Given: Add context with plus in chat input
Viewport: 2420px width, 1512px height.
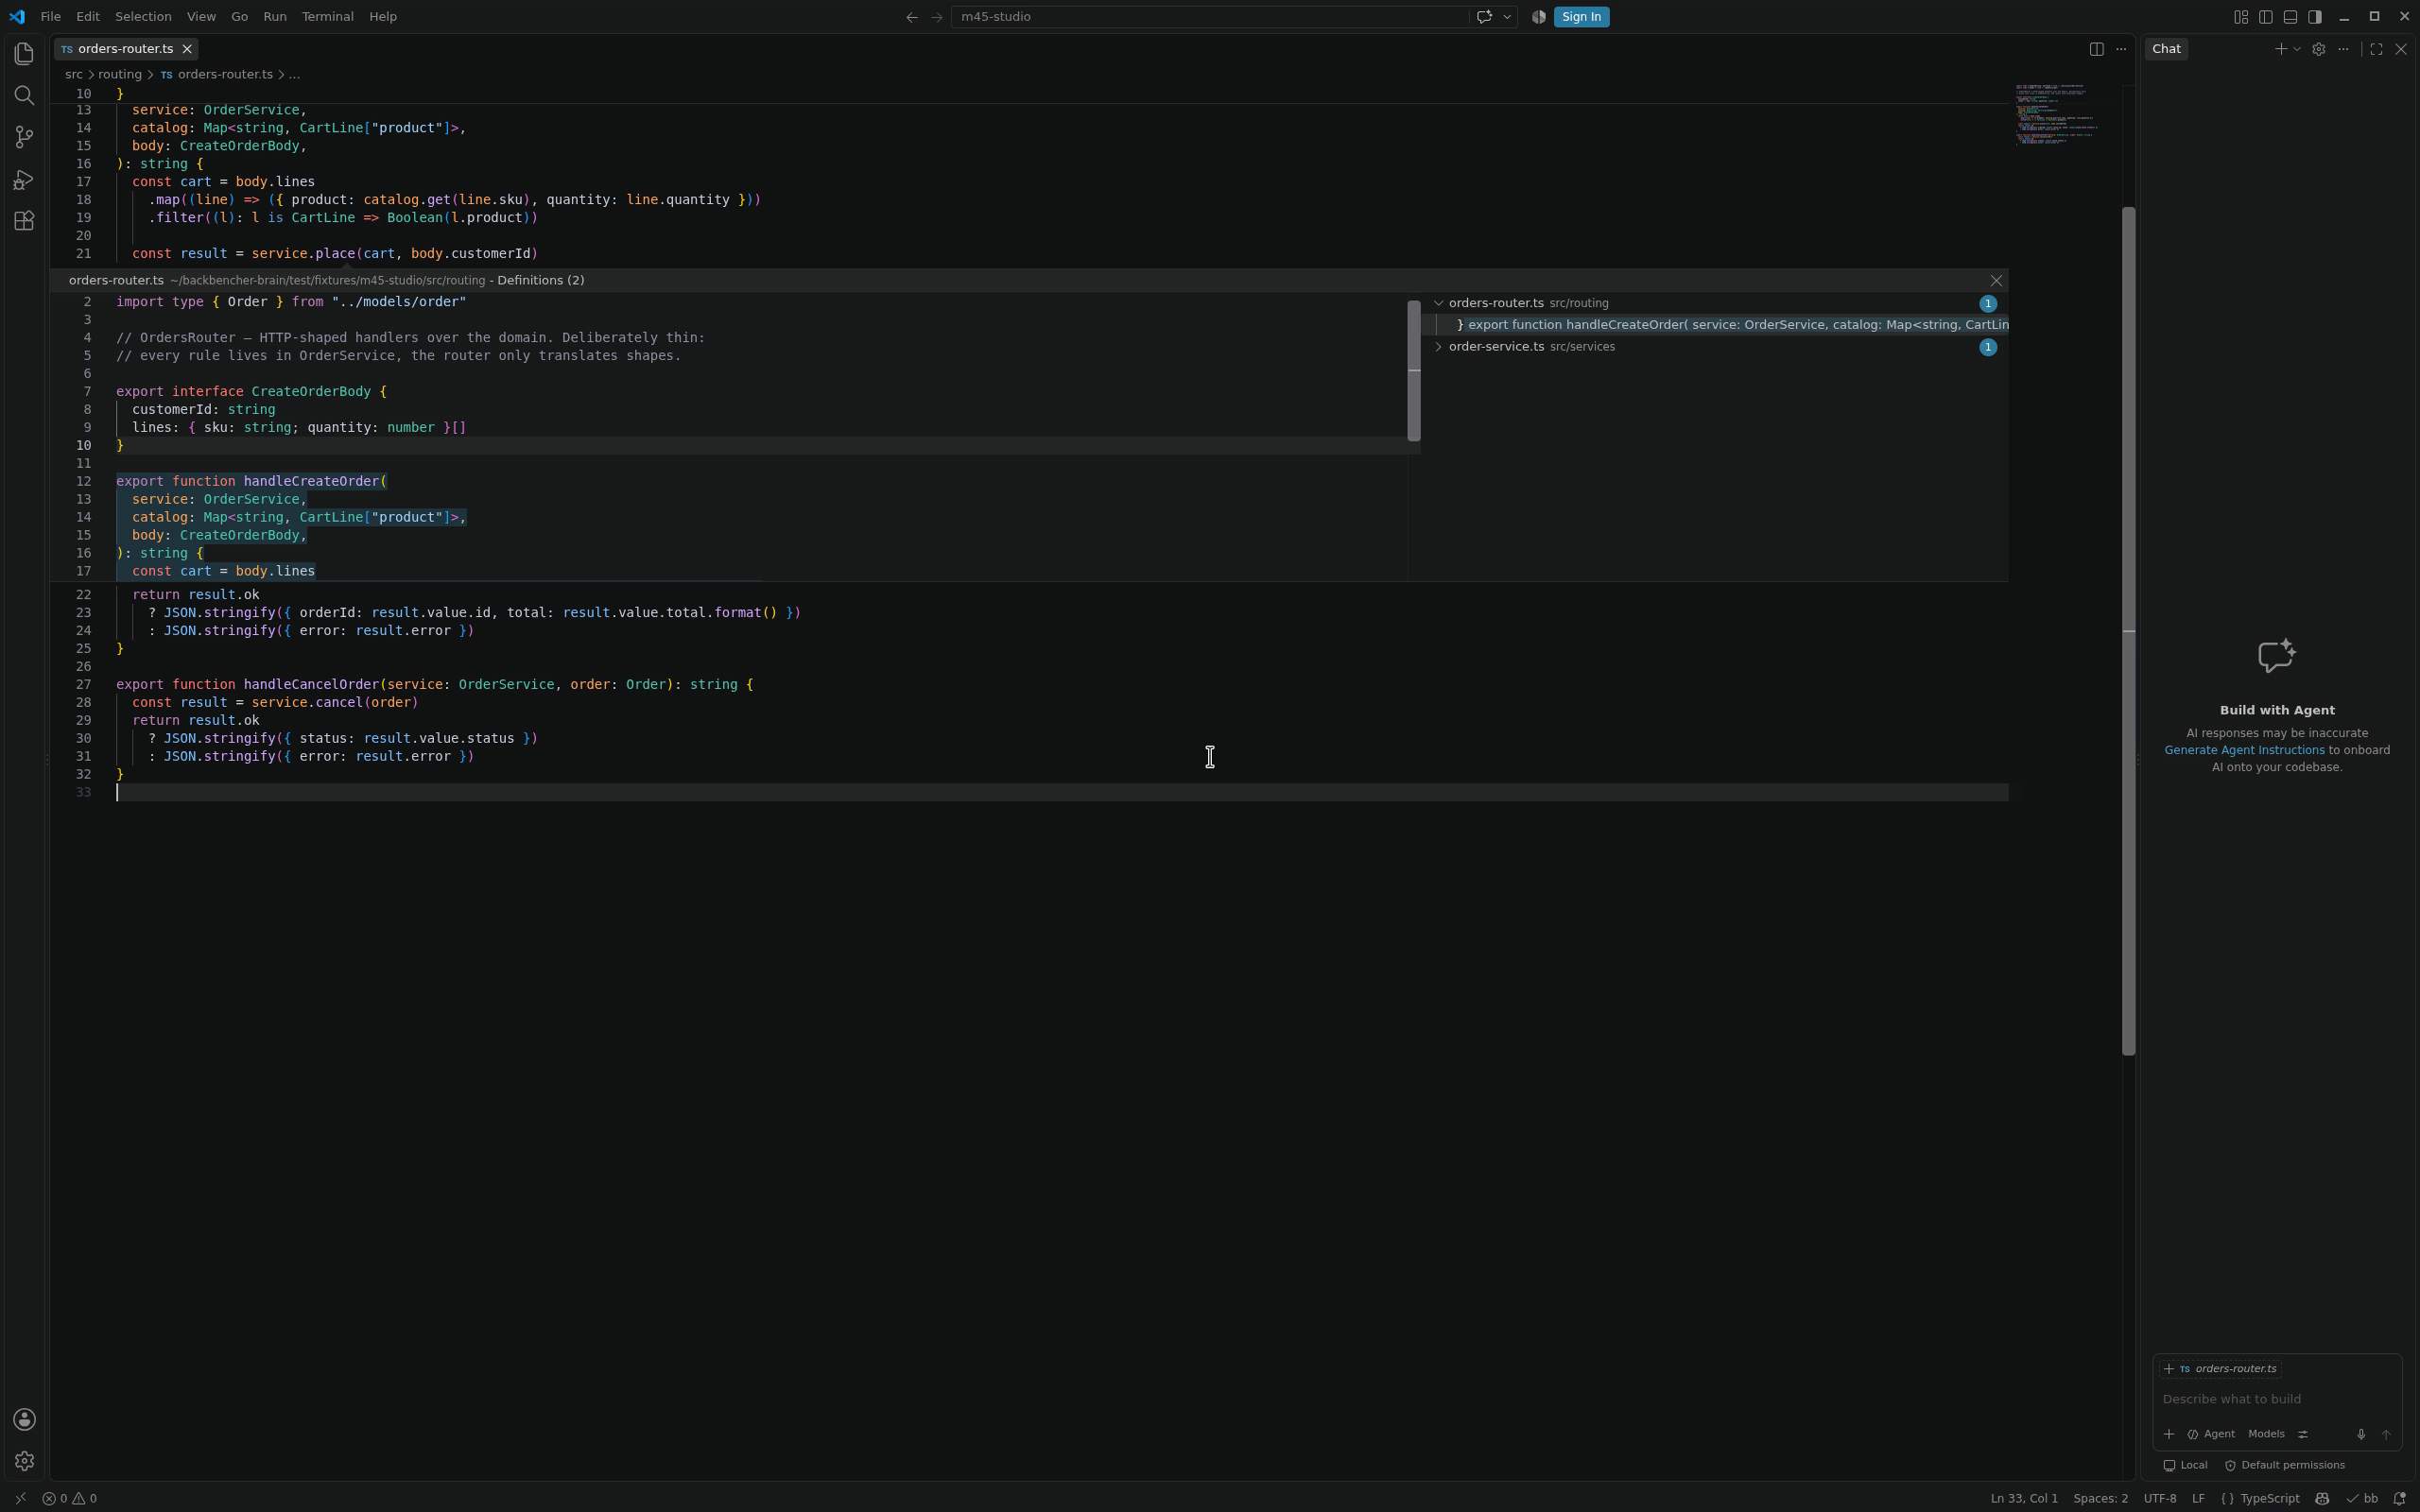Looking at the screenshot, I should pyautogui.click(x=2169, y=1434).
